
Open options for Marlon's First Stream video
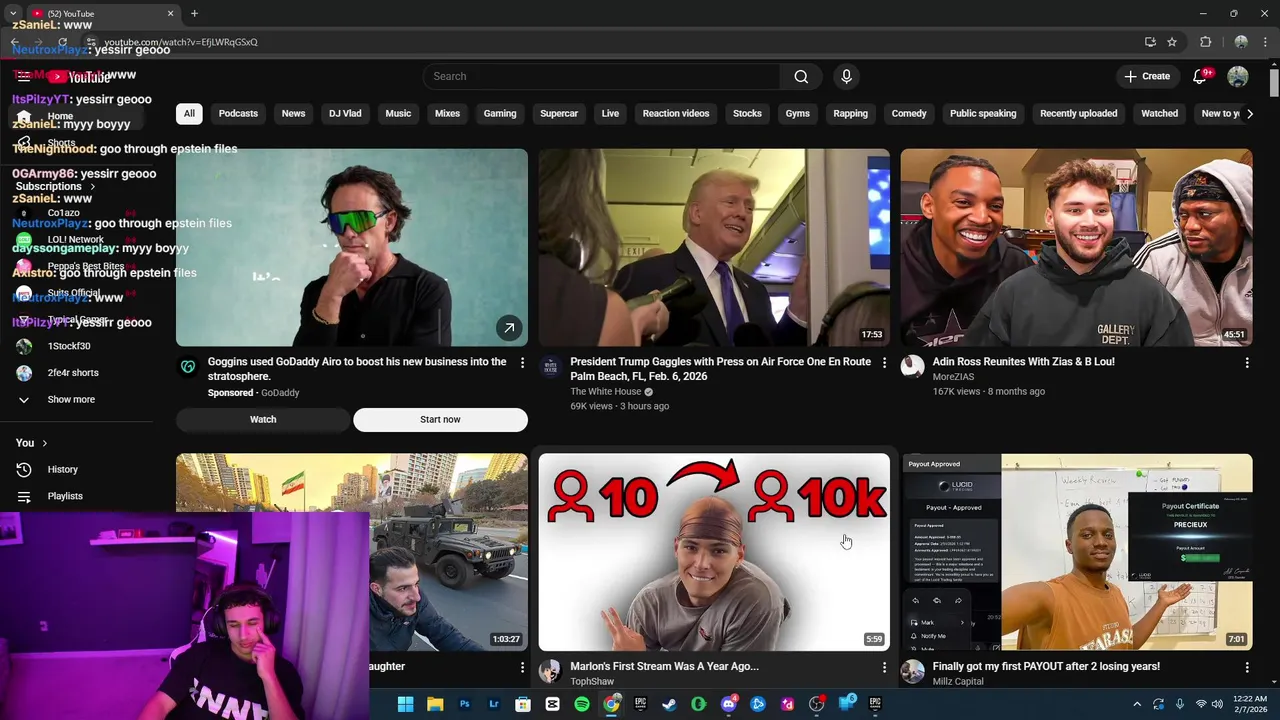[884, 667]
